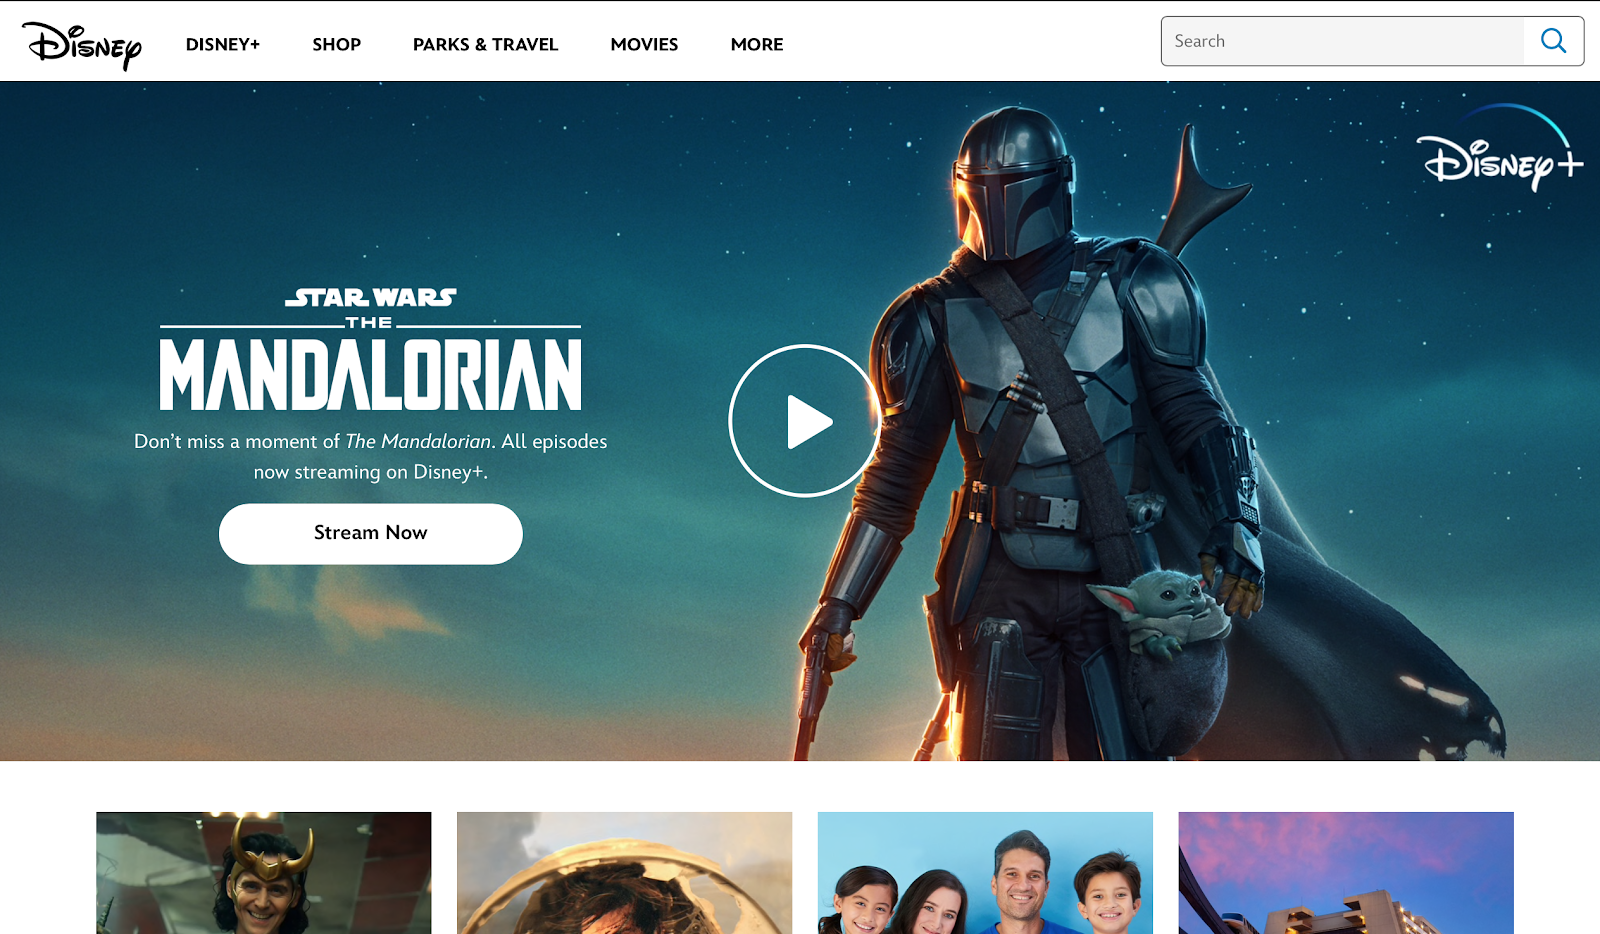Screen dimensions: 1600x934
Task: Click the Disney+ logo on the banner
Action: tap(1500, 150)
